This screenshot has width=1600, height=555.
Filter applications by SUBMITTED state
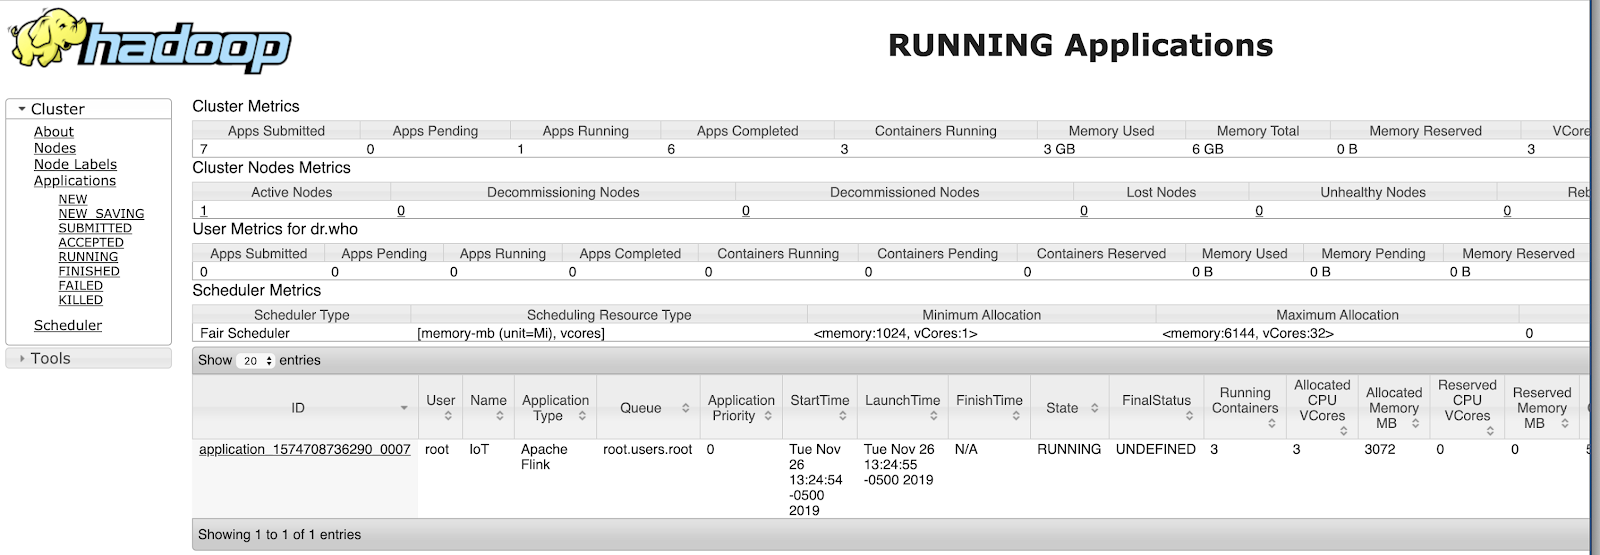pyautogui.click(x=95, y=228)
